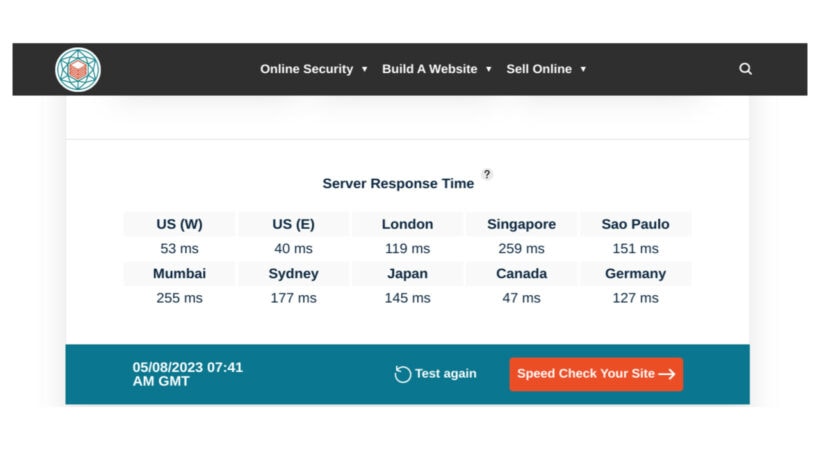
Task: Open the Build A Website menu
Action: pos(429,69)
